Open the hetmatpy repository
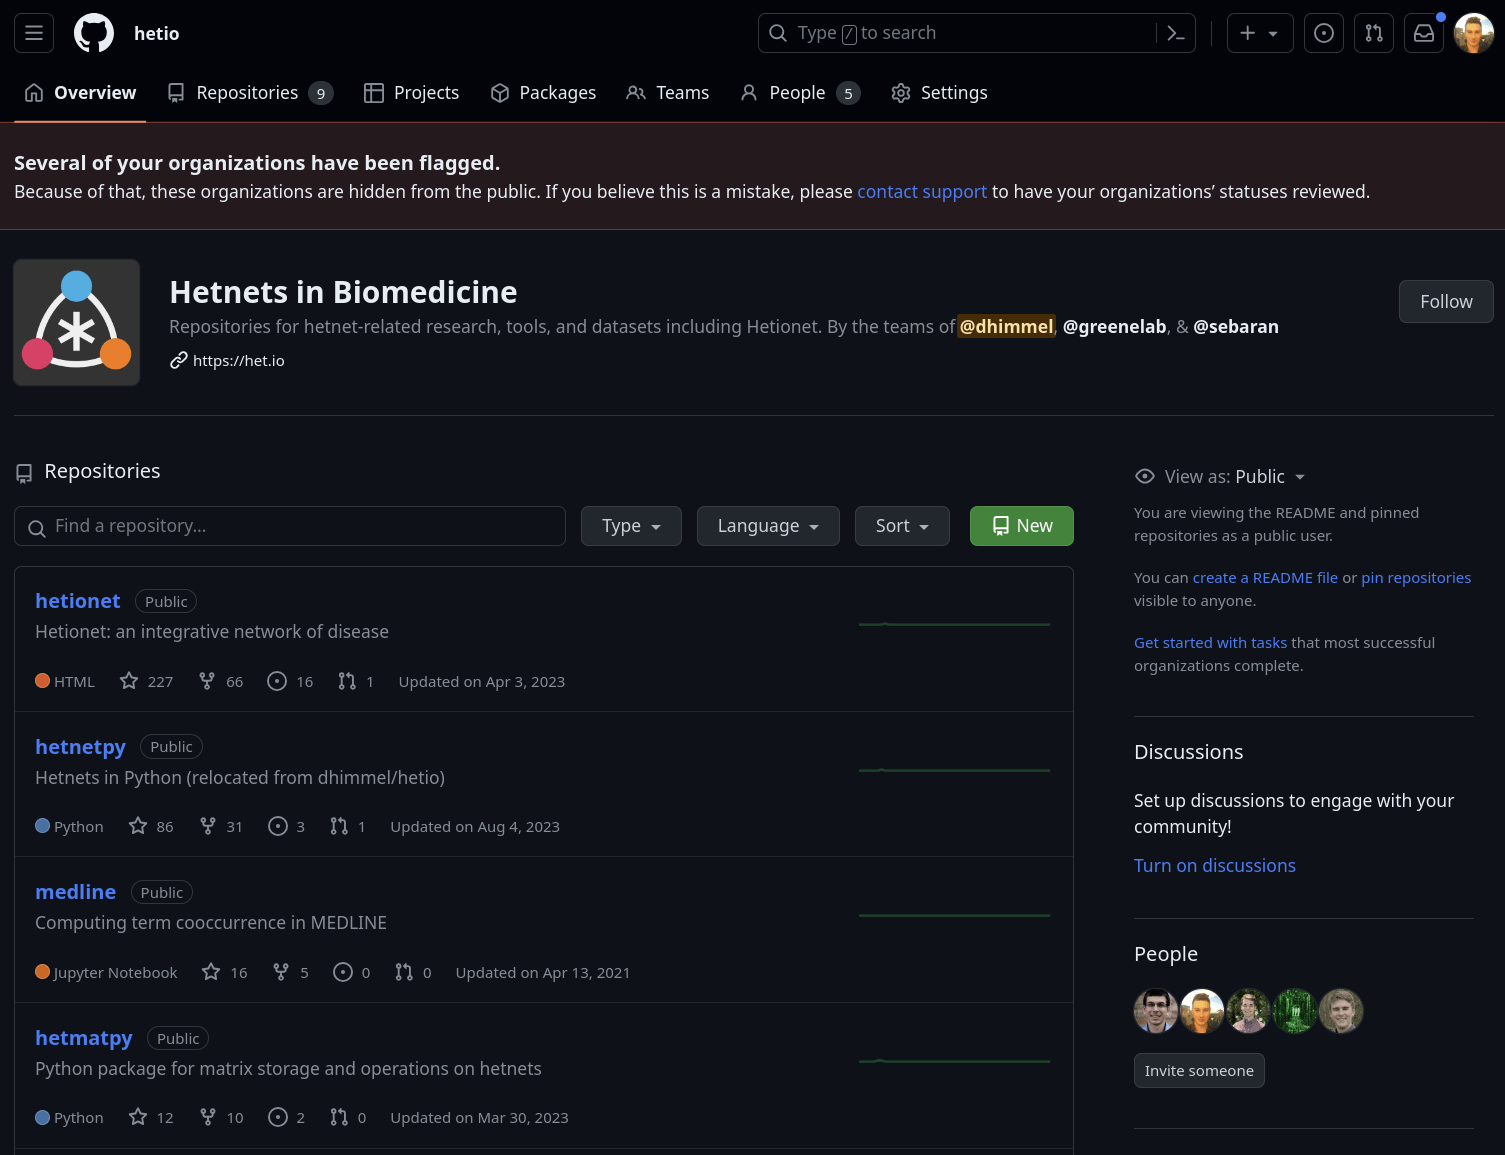 pos(84,1038)
